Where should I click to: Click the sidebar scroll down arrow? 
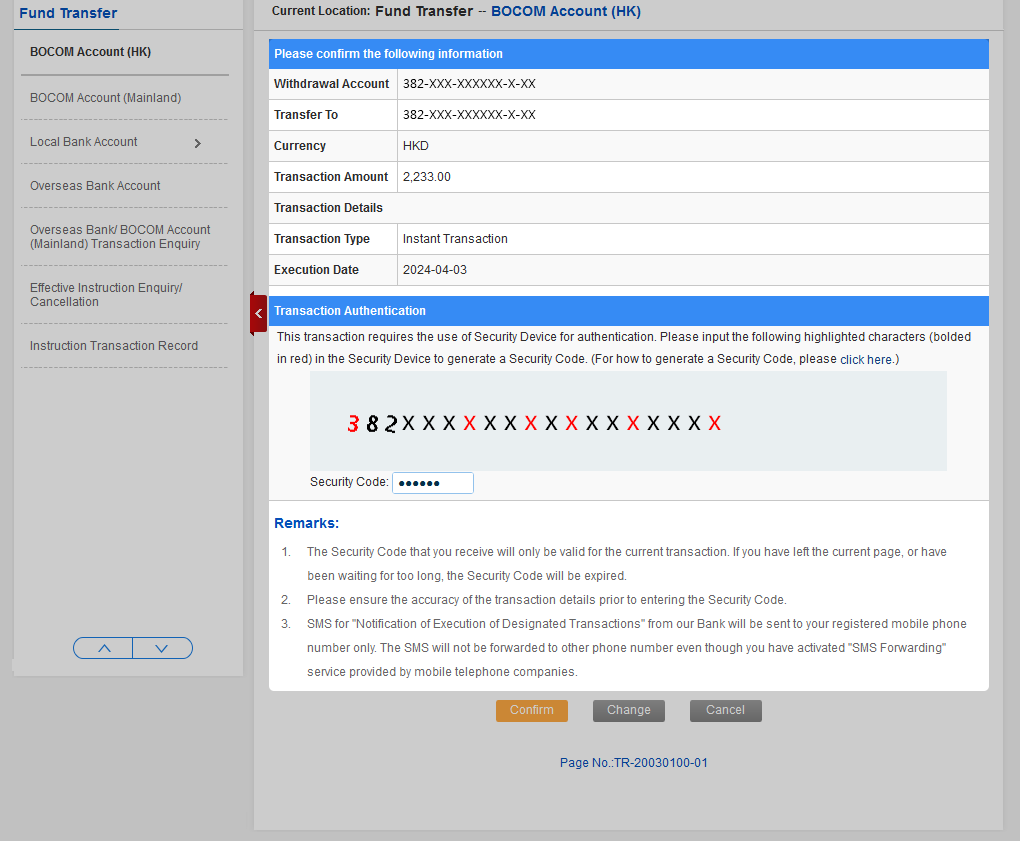tap(162, 648)
